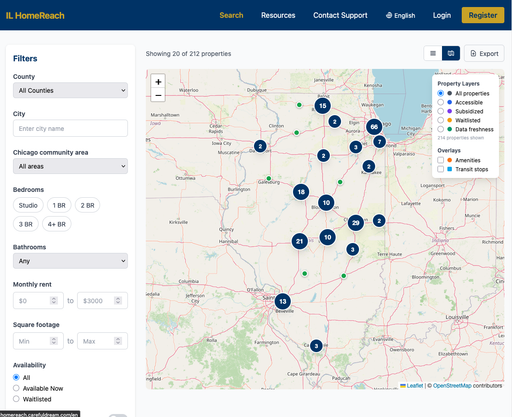Click the 2 cluster near Kankakee
This screenshot has height=417, width=512.
[368, 166]
